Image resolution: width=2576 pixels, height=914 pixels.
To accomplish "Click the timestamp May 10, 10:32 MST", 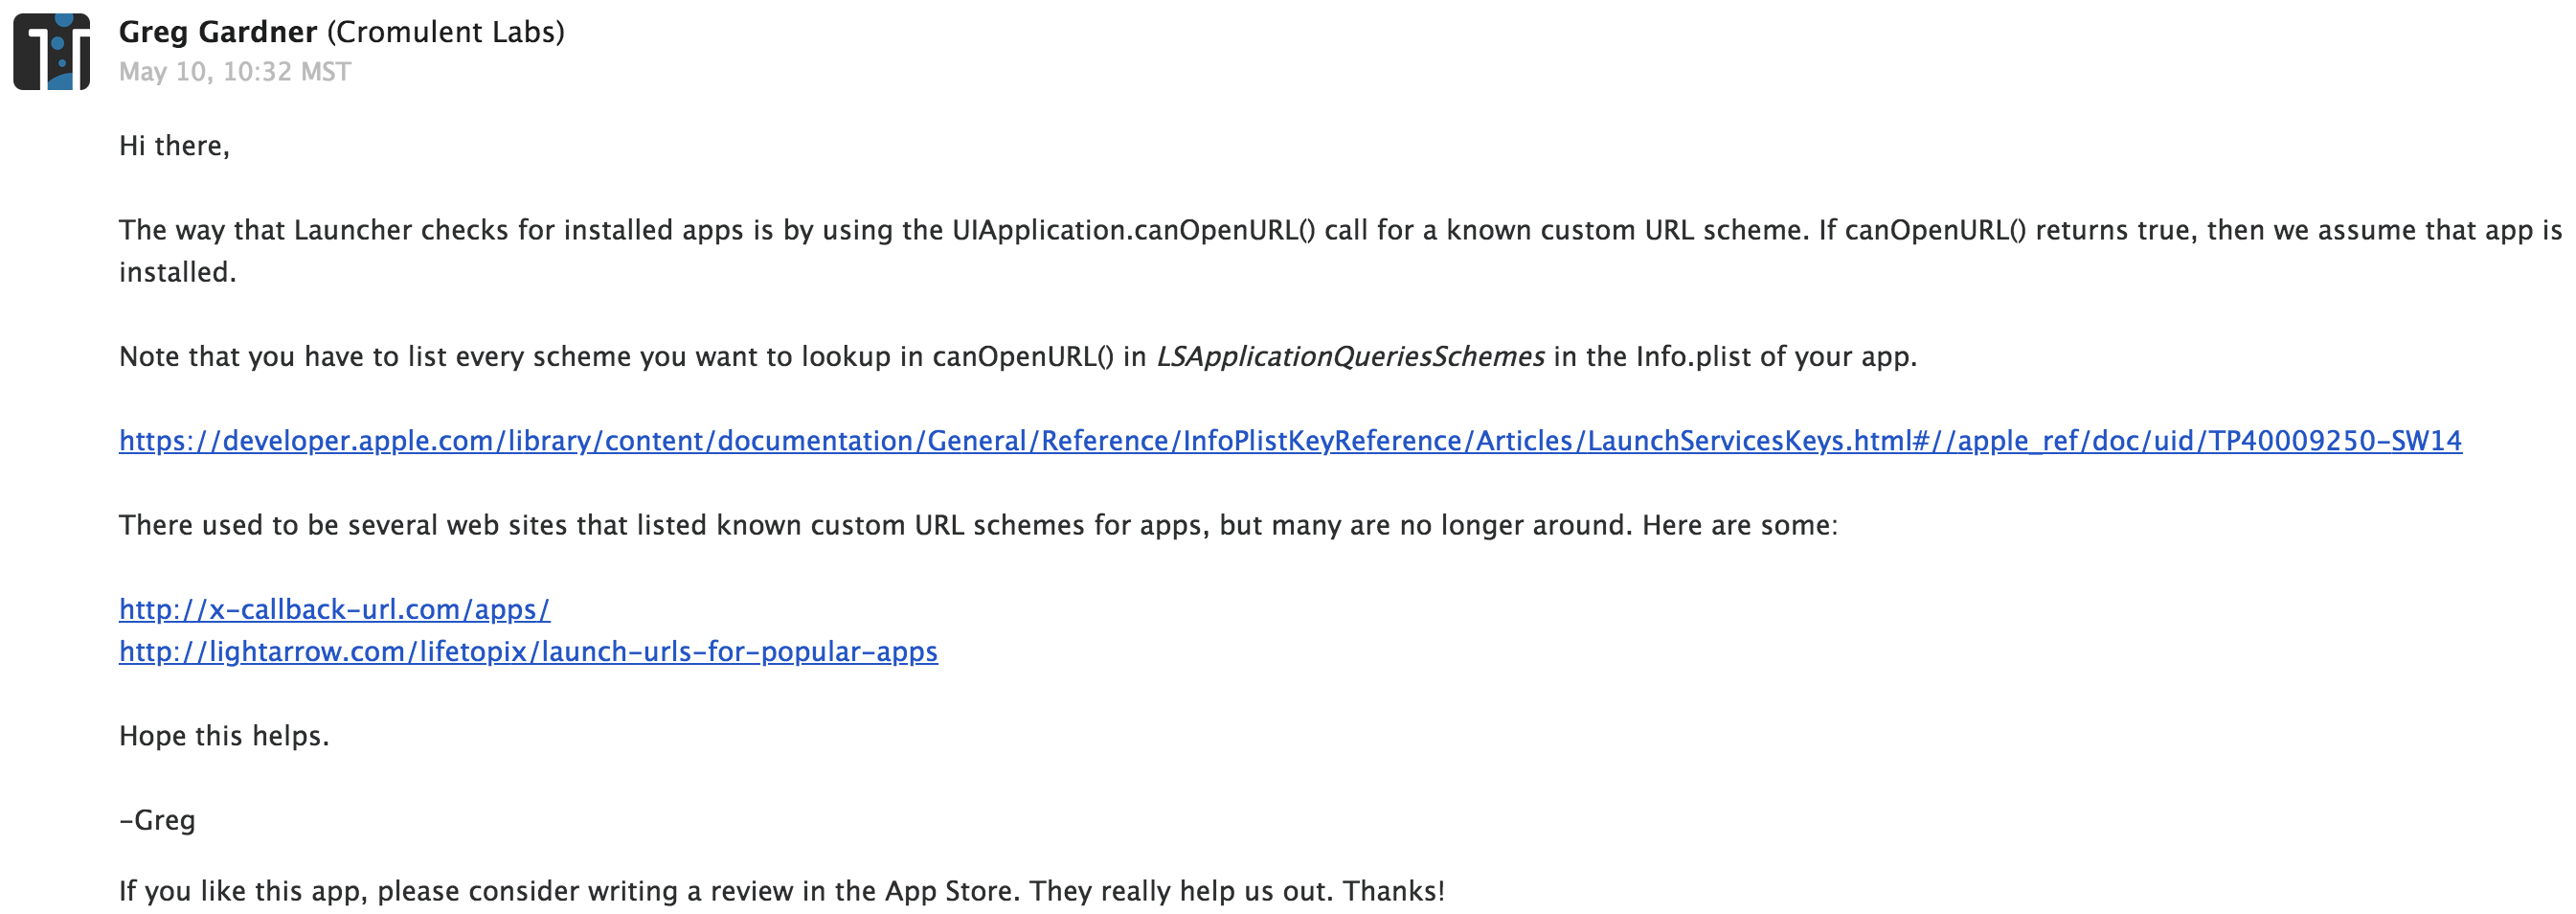I will pos(235,72).
